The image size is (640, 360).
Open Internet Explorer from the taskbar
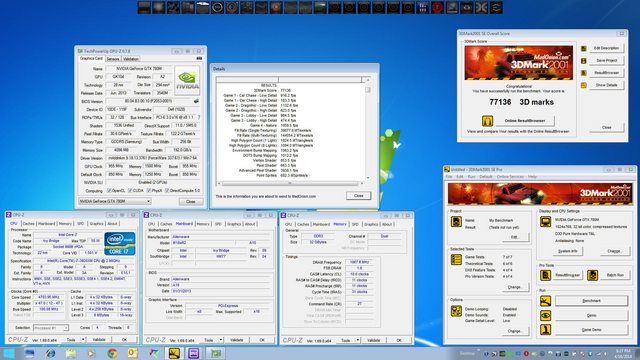50,353
